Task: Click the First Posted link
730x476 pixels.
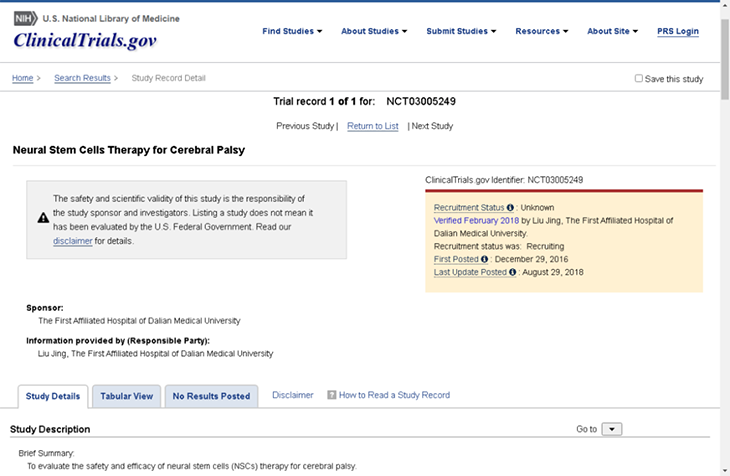Action: [x=456, y=259]
